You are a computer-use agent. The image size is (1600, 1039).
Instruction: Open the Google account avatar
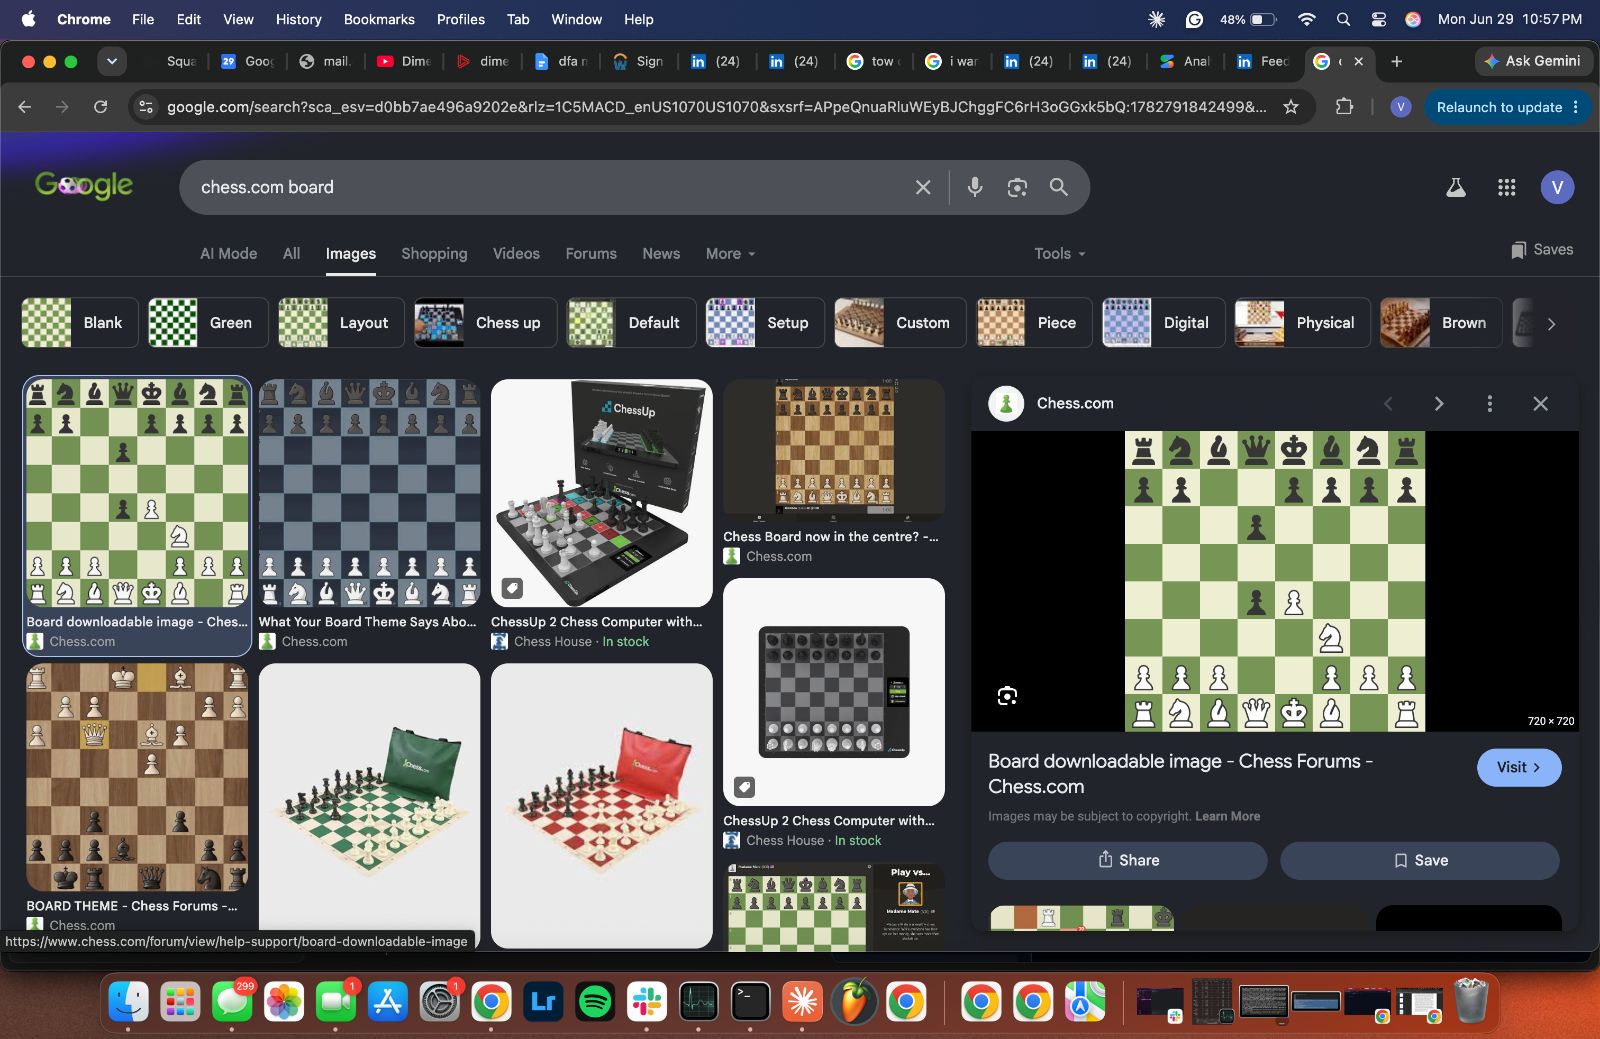[x=1557, y=187]
